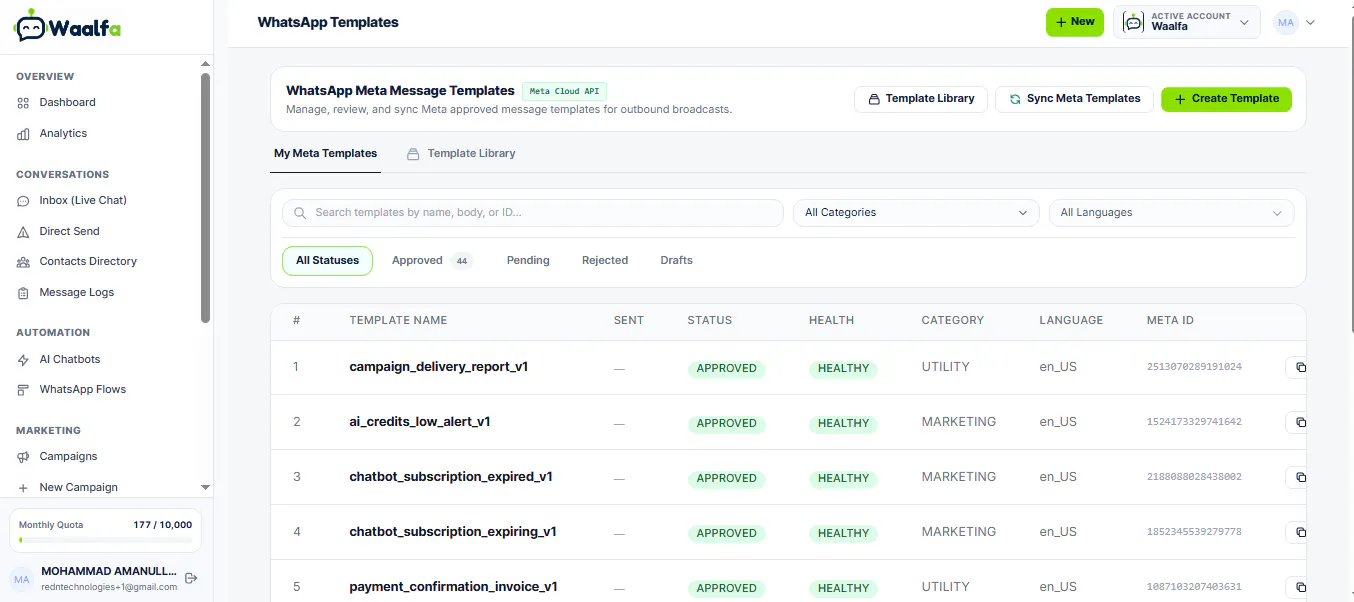Open the Contacts Directory icon

coord(23,262)
